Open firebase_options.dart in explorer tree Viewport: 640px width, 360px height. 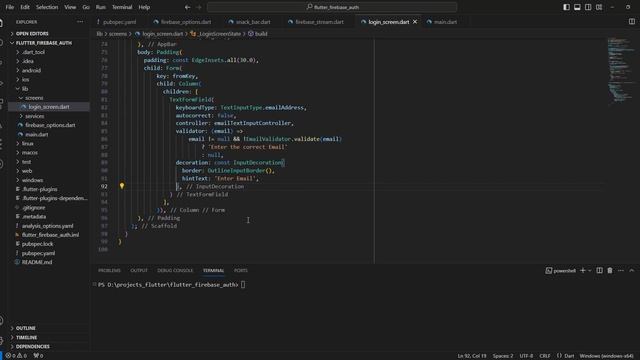tap(50, 125)
